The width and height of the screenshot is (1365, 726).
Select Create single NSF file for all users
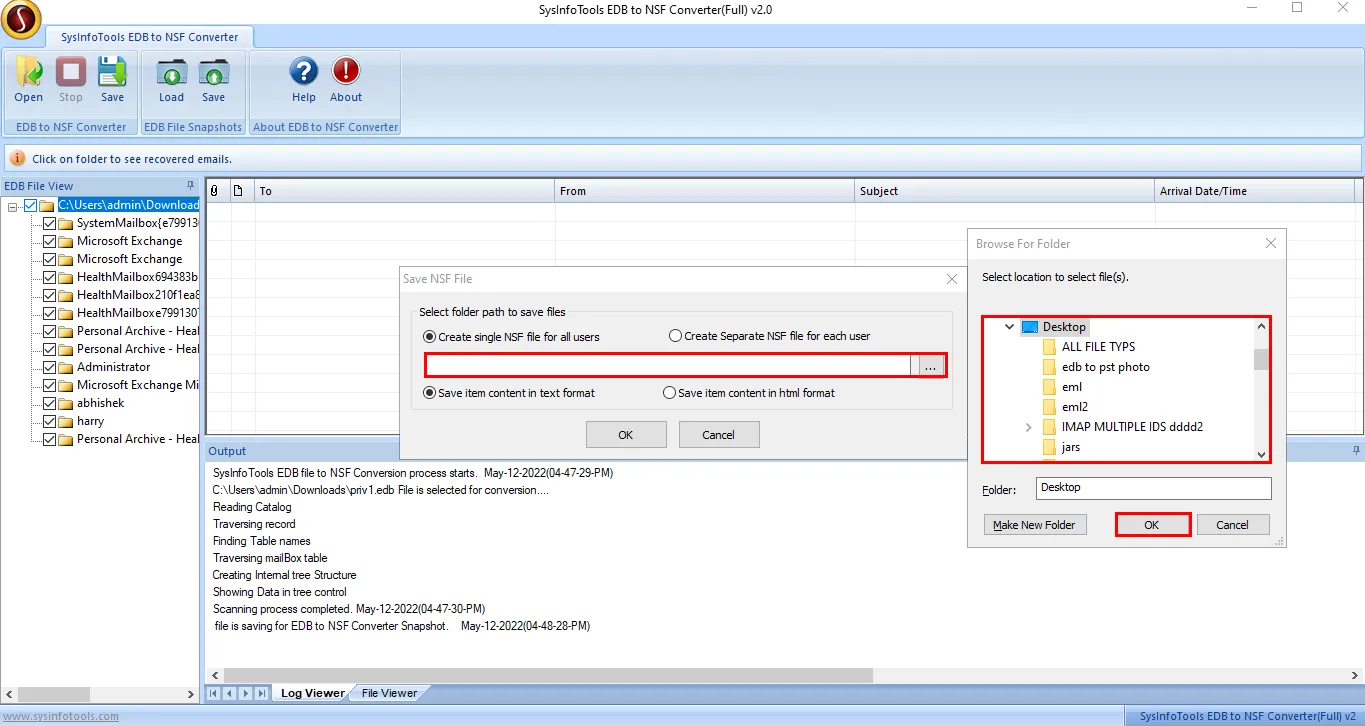click(430, 337)
